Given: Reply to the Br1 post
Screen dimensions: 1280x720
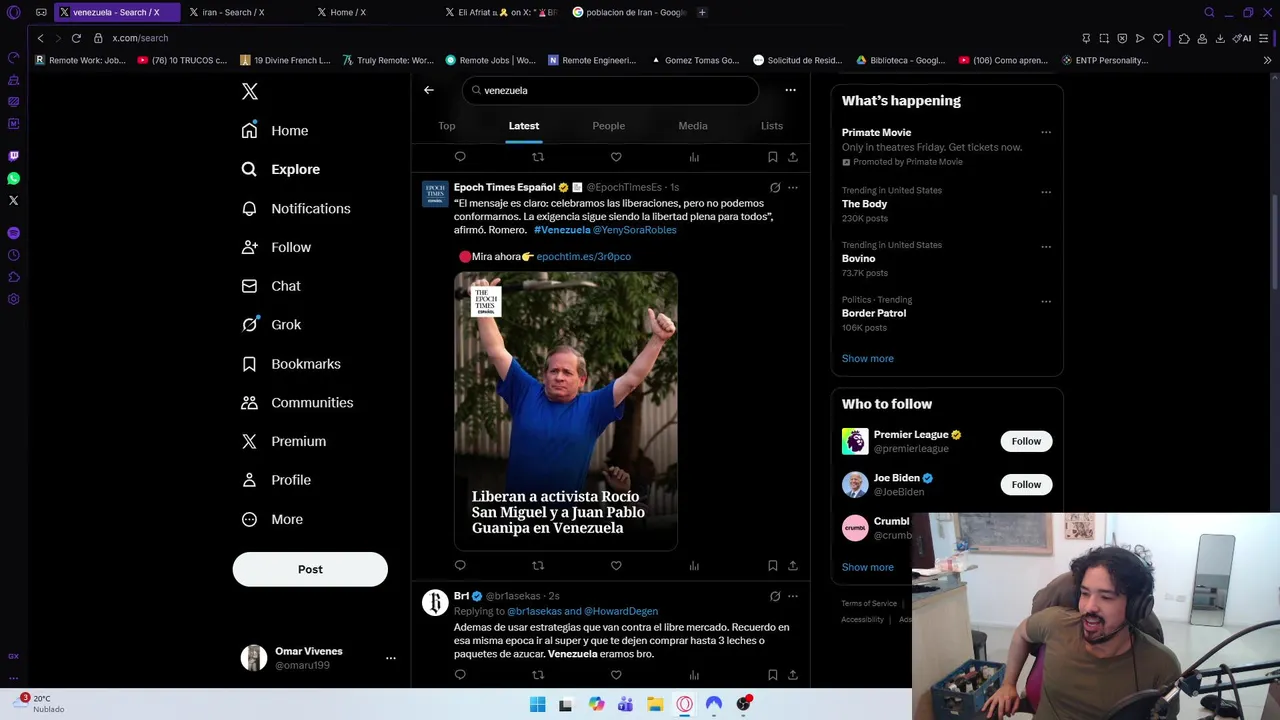Looking at the screenshot, I should pyautogui.click(x=460, y=675).
